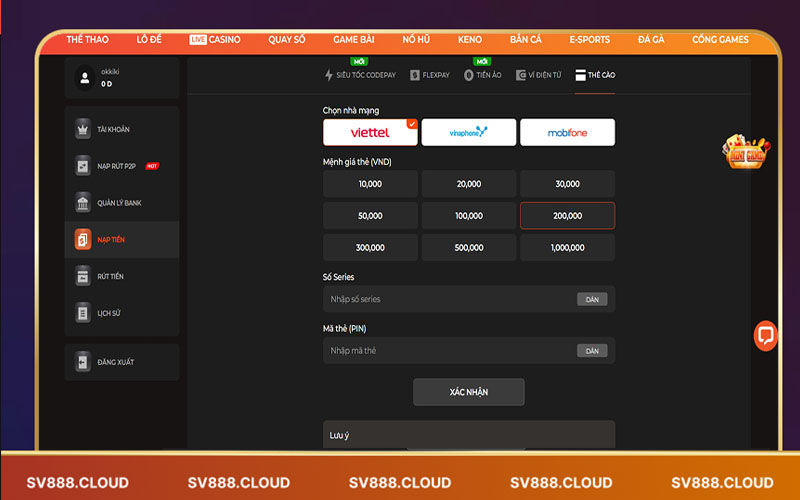Click the red HOT badge on Nạp Rút P2P
This screenshot has height=500, width=800.
coord(152,166)
